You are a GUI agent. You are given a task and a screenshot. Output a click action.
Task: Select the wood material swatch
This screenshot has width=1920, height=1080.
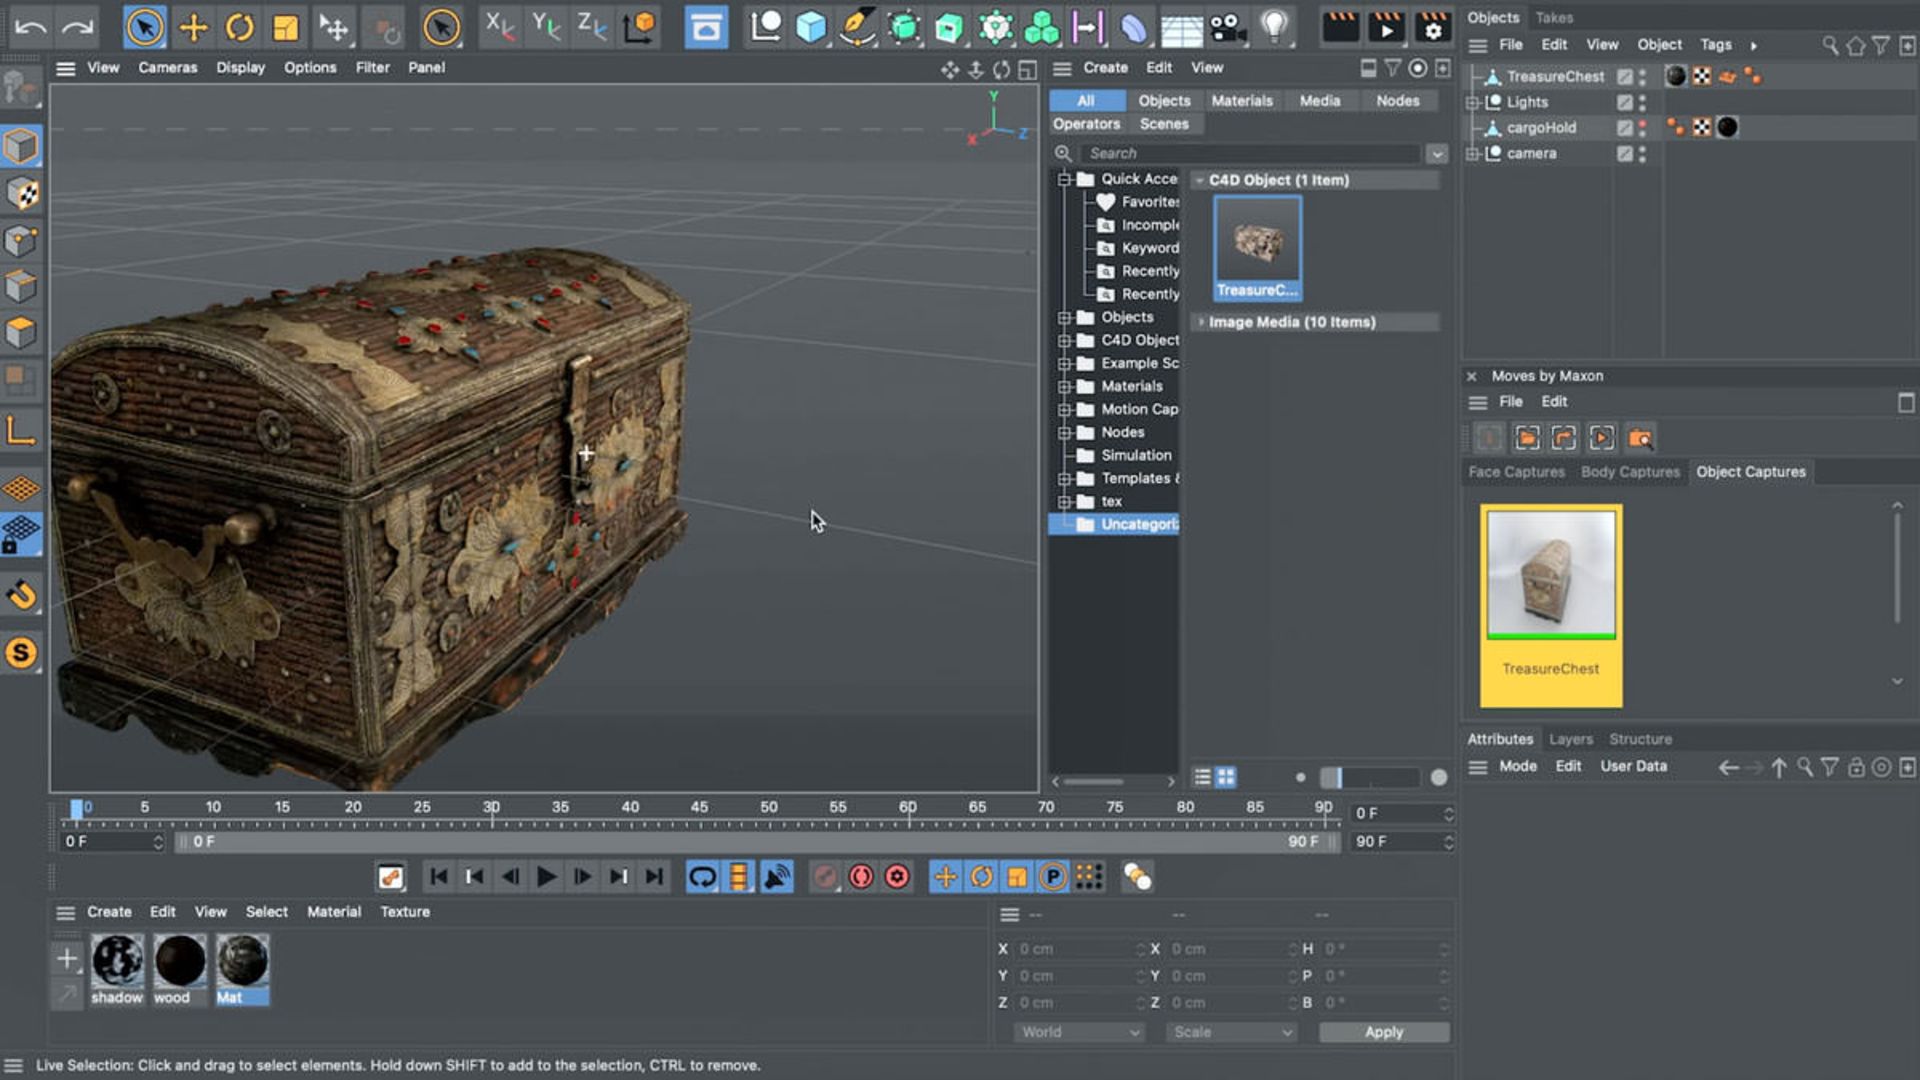click(180, 962)
